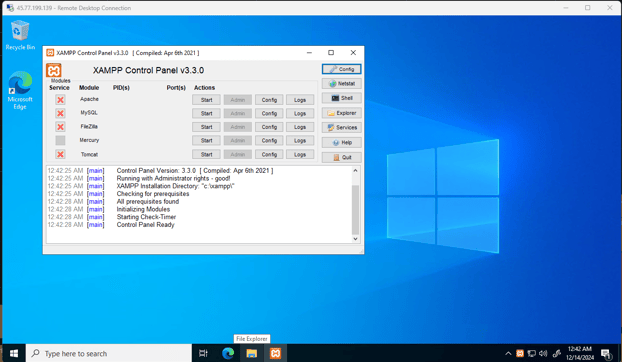Open Netstat globe button
The image size is (622, 362).
[x=342, y=84]
